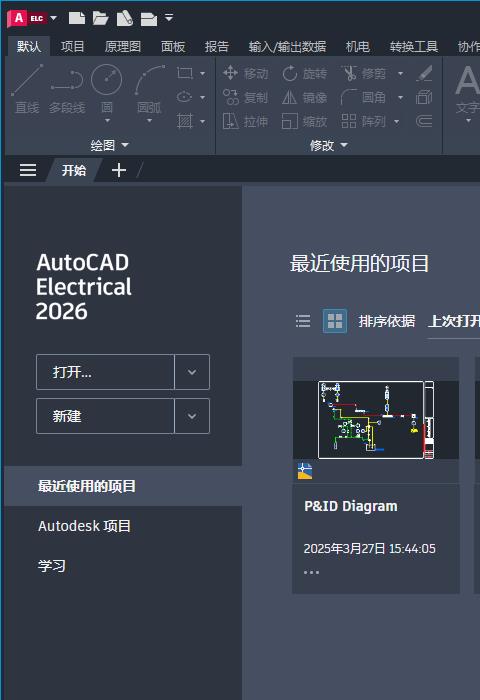Click the sheet set manager icon in quick access toolbar
This screenshot has height=700, width=480.
125,18
